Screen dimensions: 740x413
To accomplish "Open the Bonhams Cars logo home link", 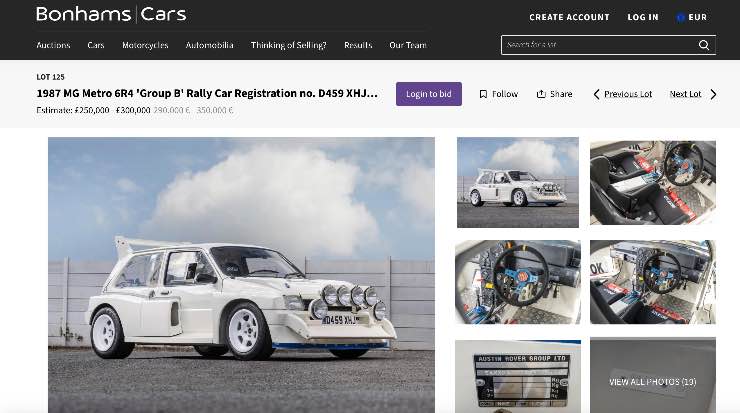I will click(x=111, y=14).
